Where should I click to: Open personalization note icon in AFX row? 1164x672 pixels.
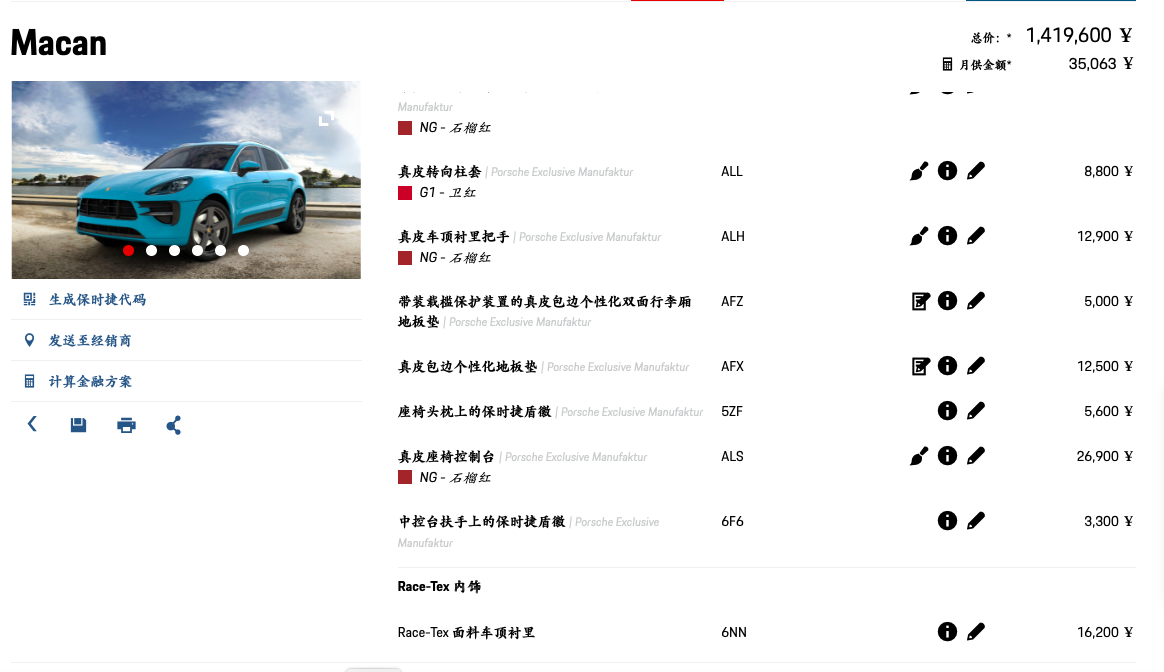point(921,366)
